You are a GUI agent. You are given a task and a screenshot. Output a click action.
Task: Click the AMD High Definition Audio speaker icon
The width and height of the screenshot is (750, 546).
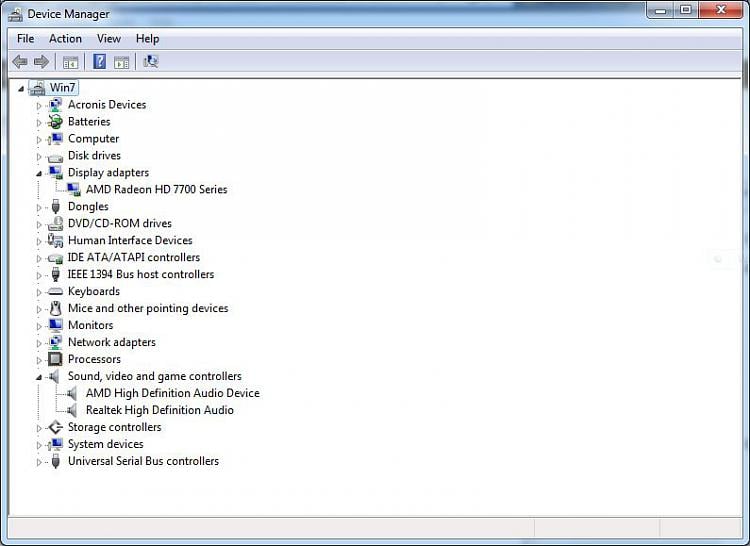(x=73, y=393)
